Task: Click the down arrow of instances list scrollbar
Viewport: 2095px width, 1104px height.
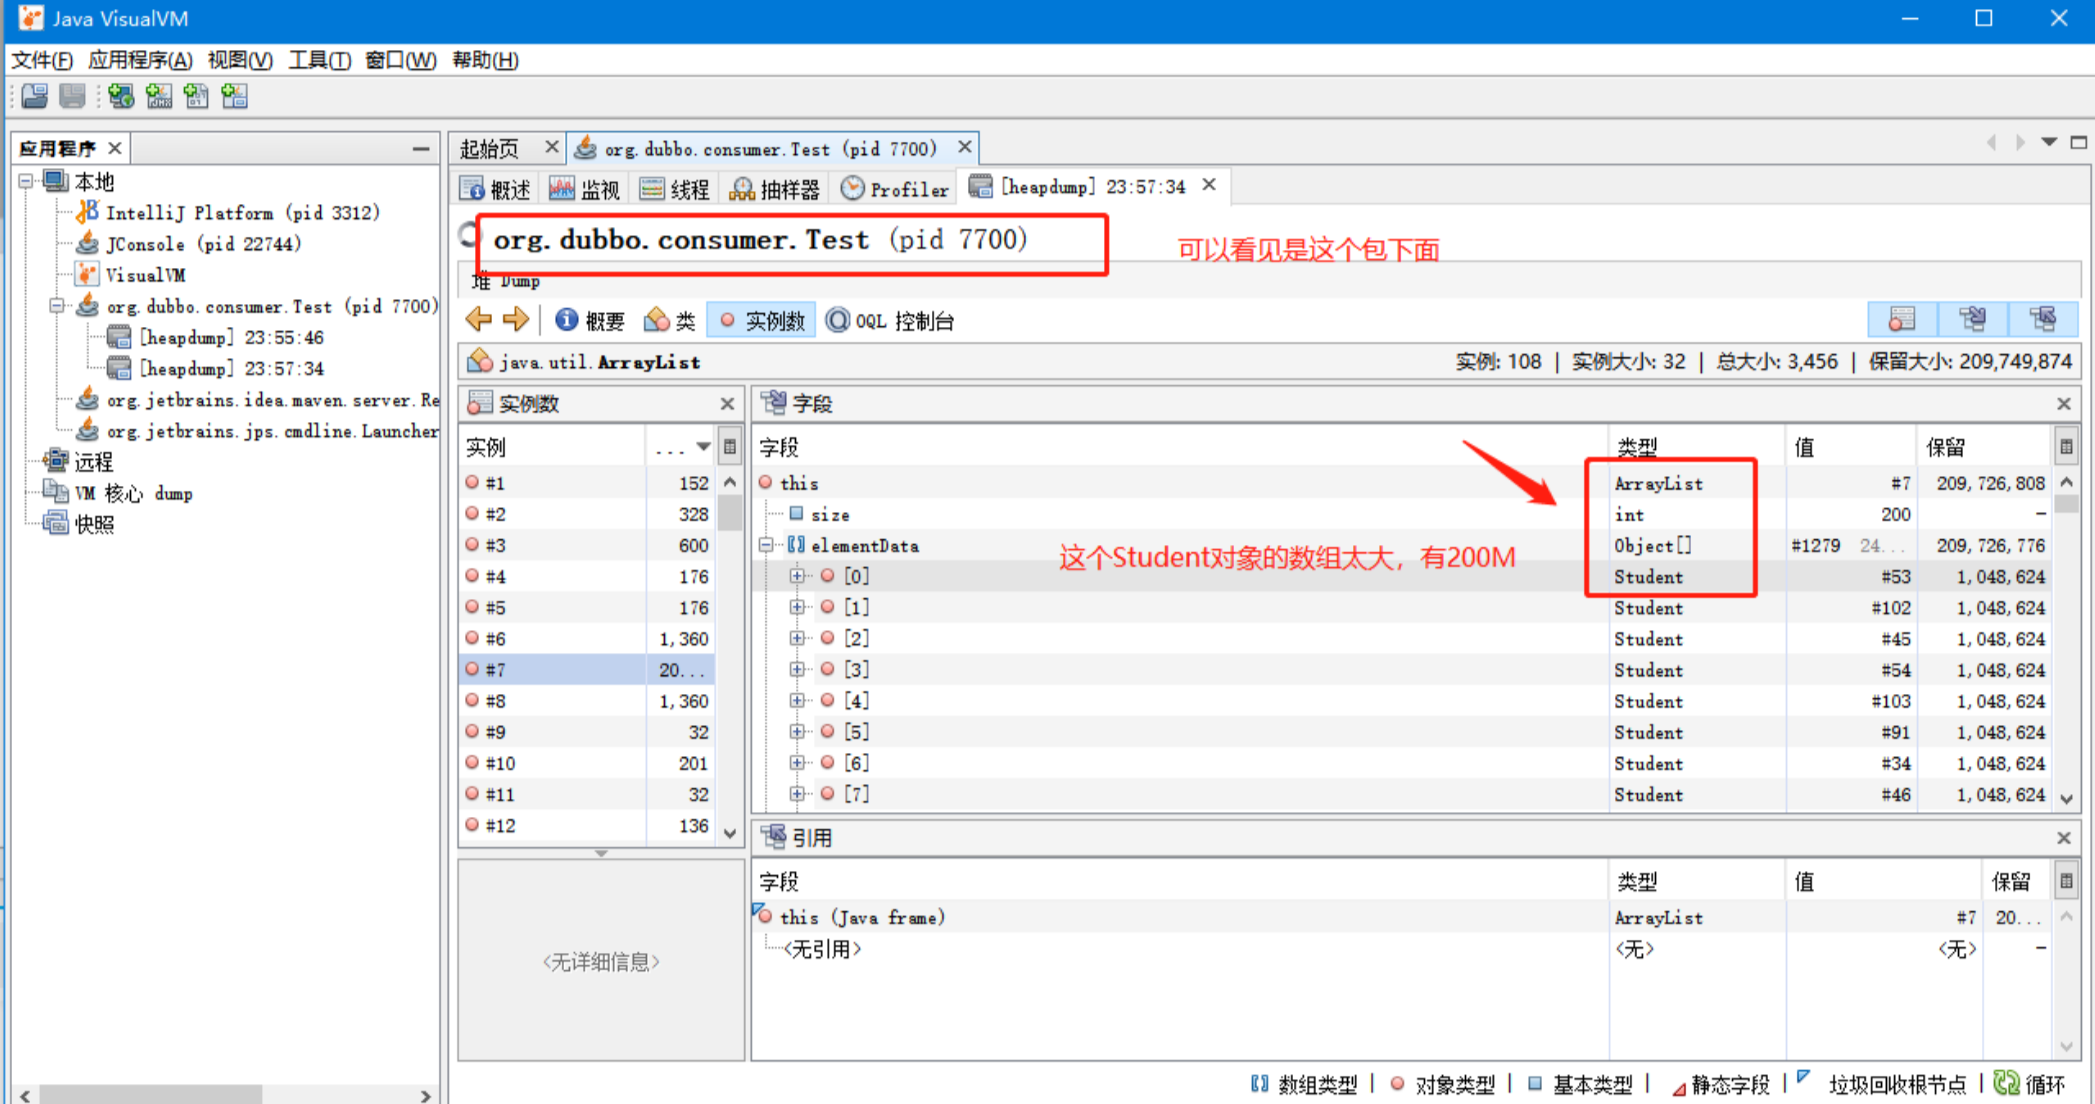Action: coord(730,832)
